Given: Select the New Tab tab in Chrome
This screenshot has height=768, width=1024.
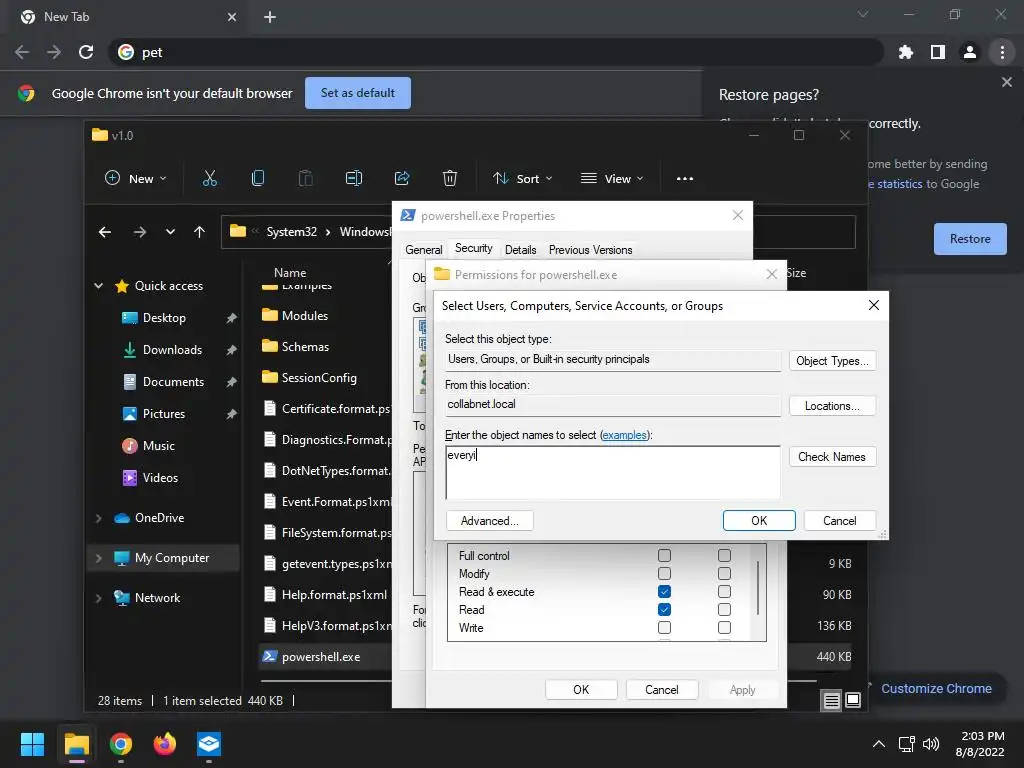Looking at the screenshot, I should click(129, 17).
